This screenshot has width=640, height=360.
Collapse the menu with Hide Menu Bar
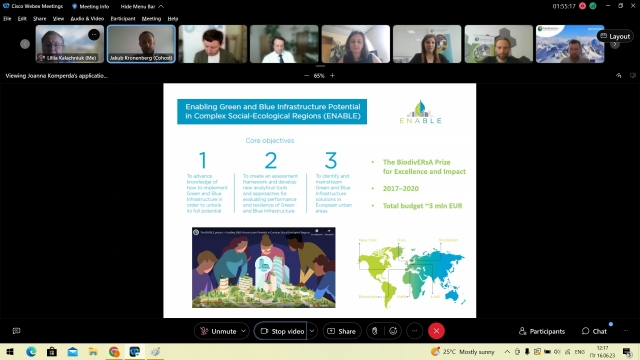coord(142,7)
